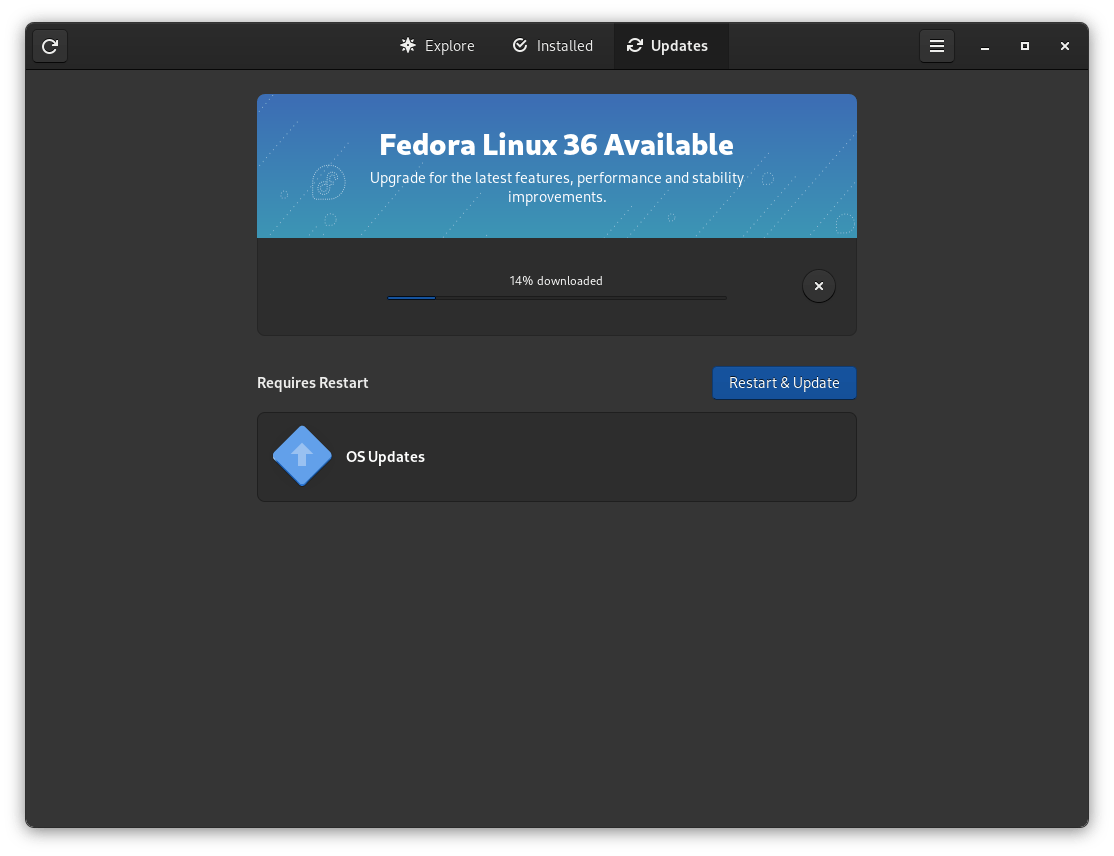Screen dimensions: 1114x856
Task: Click the Explore compass icon
Action: [x=406, y=45]
